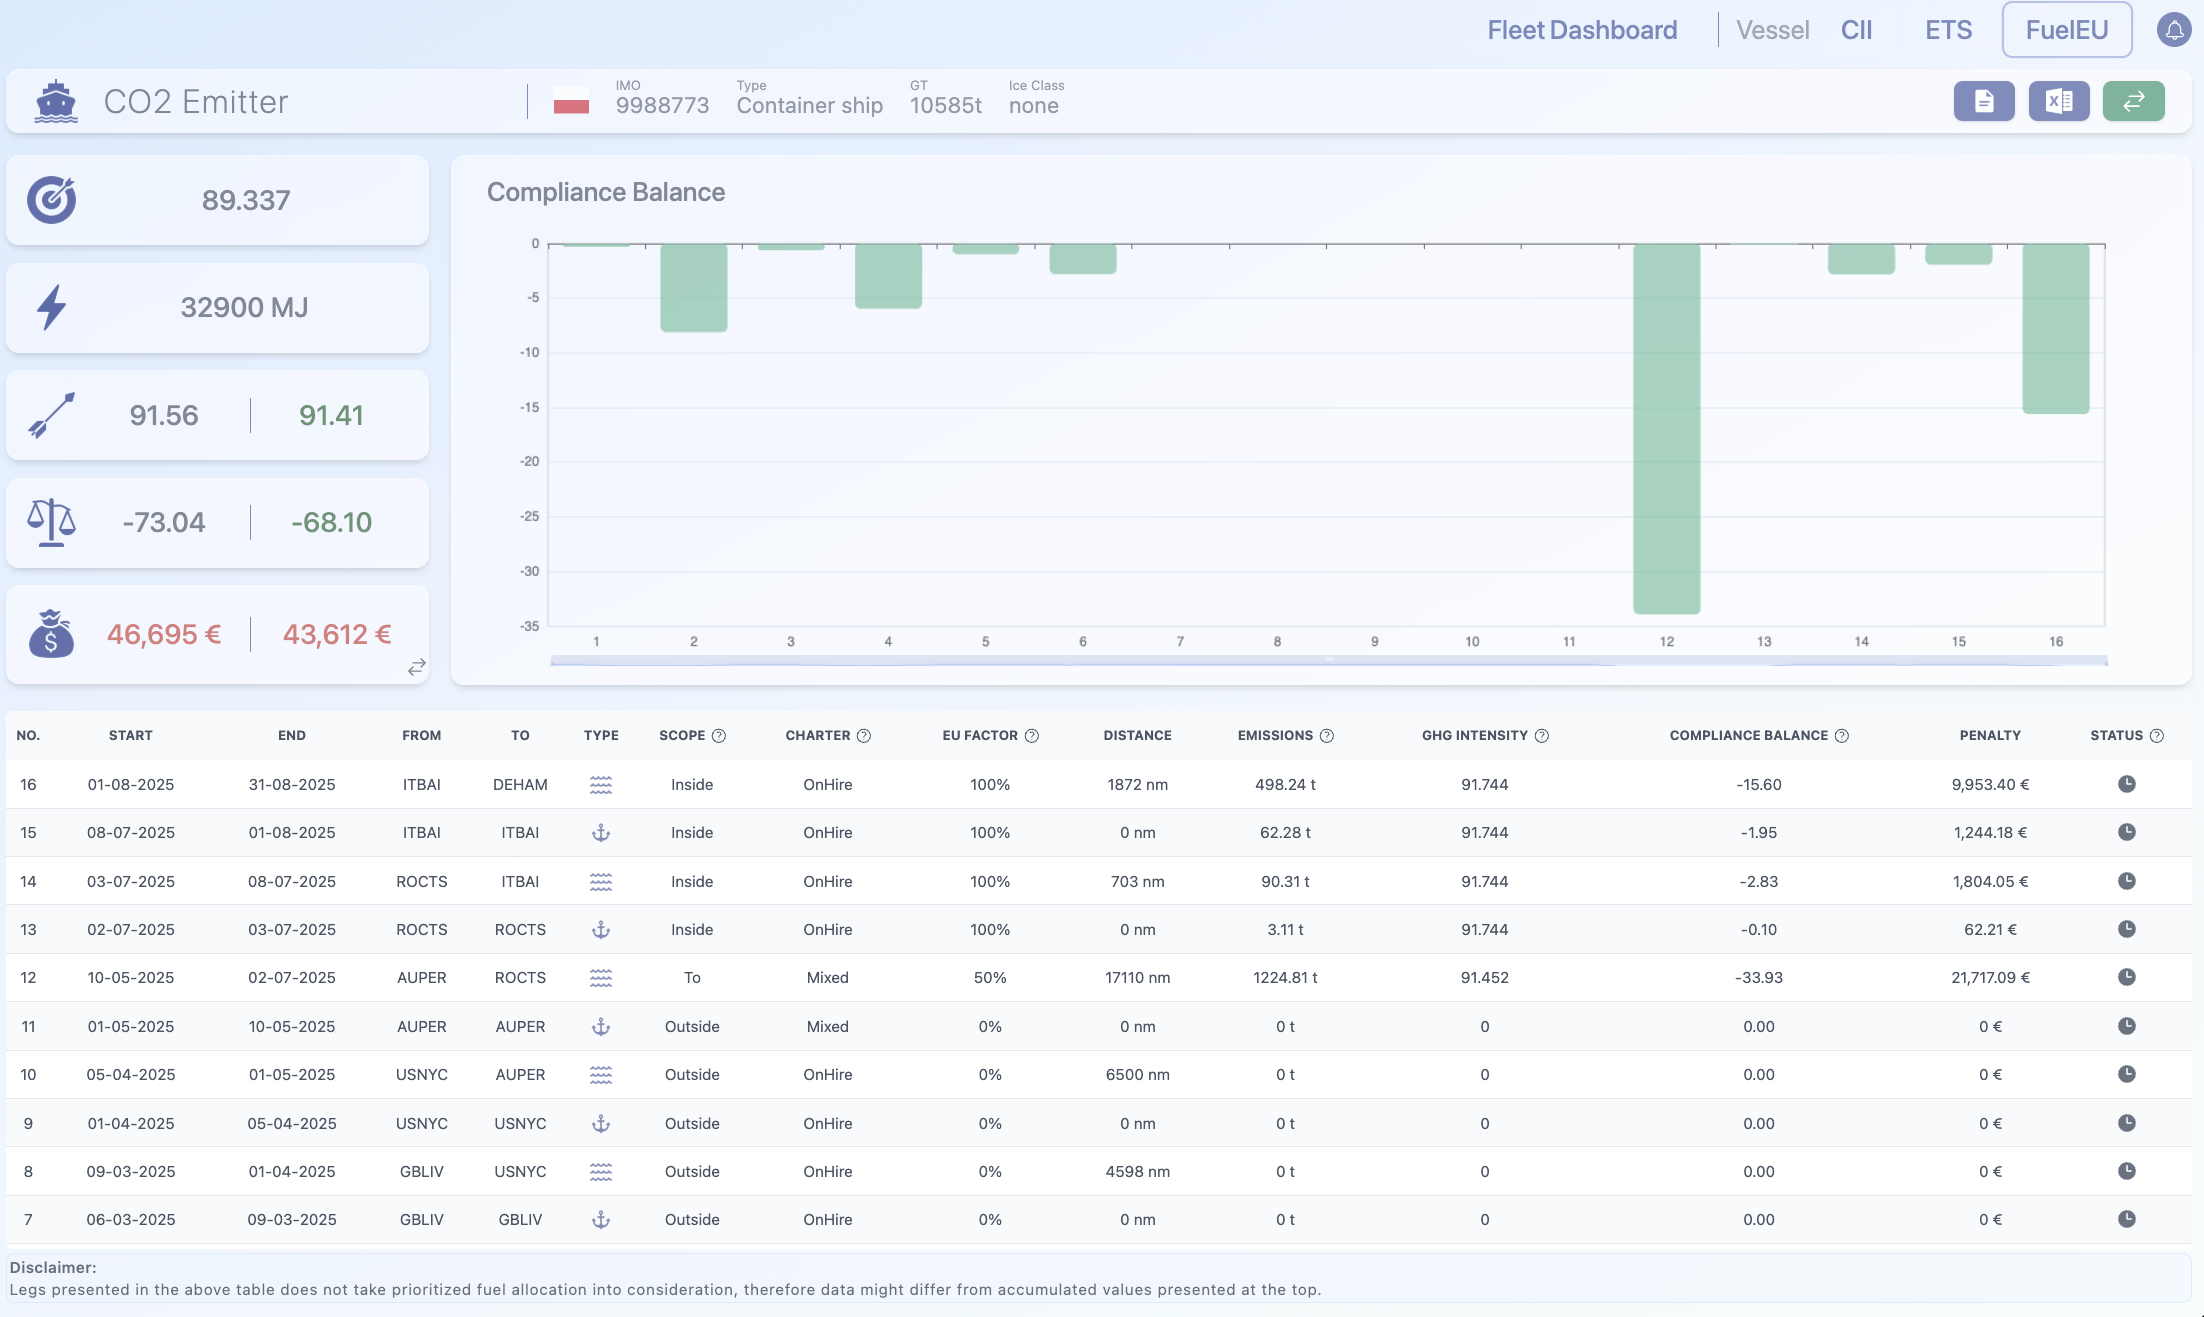The image size is (2204, 1317).
Task: Click EU Factor help question mark
Action: click(1032, 736)
